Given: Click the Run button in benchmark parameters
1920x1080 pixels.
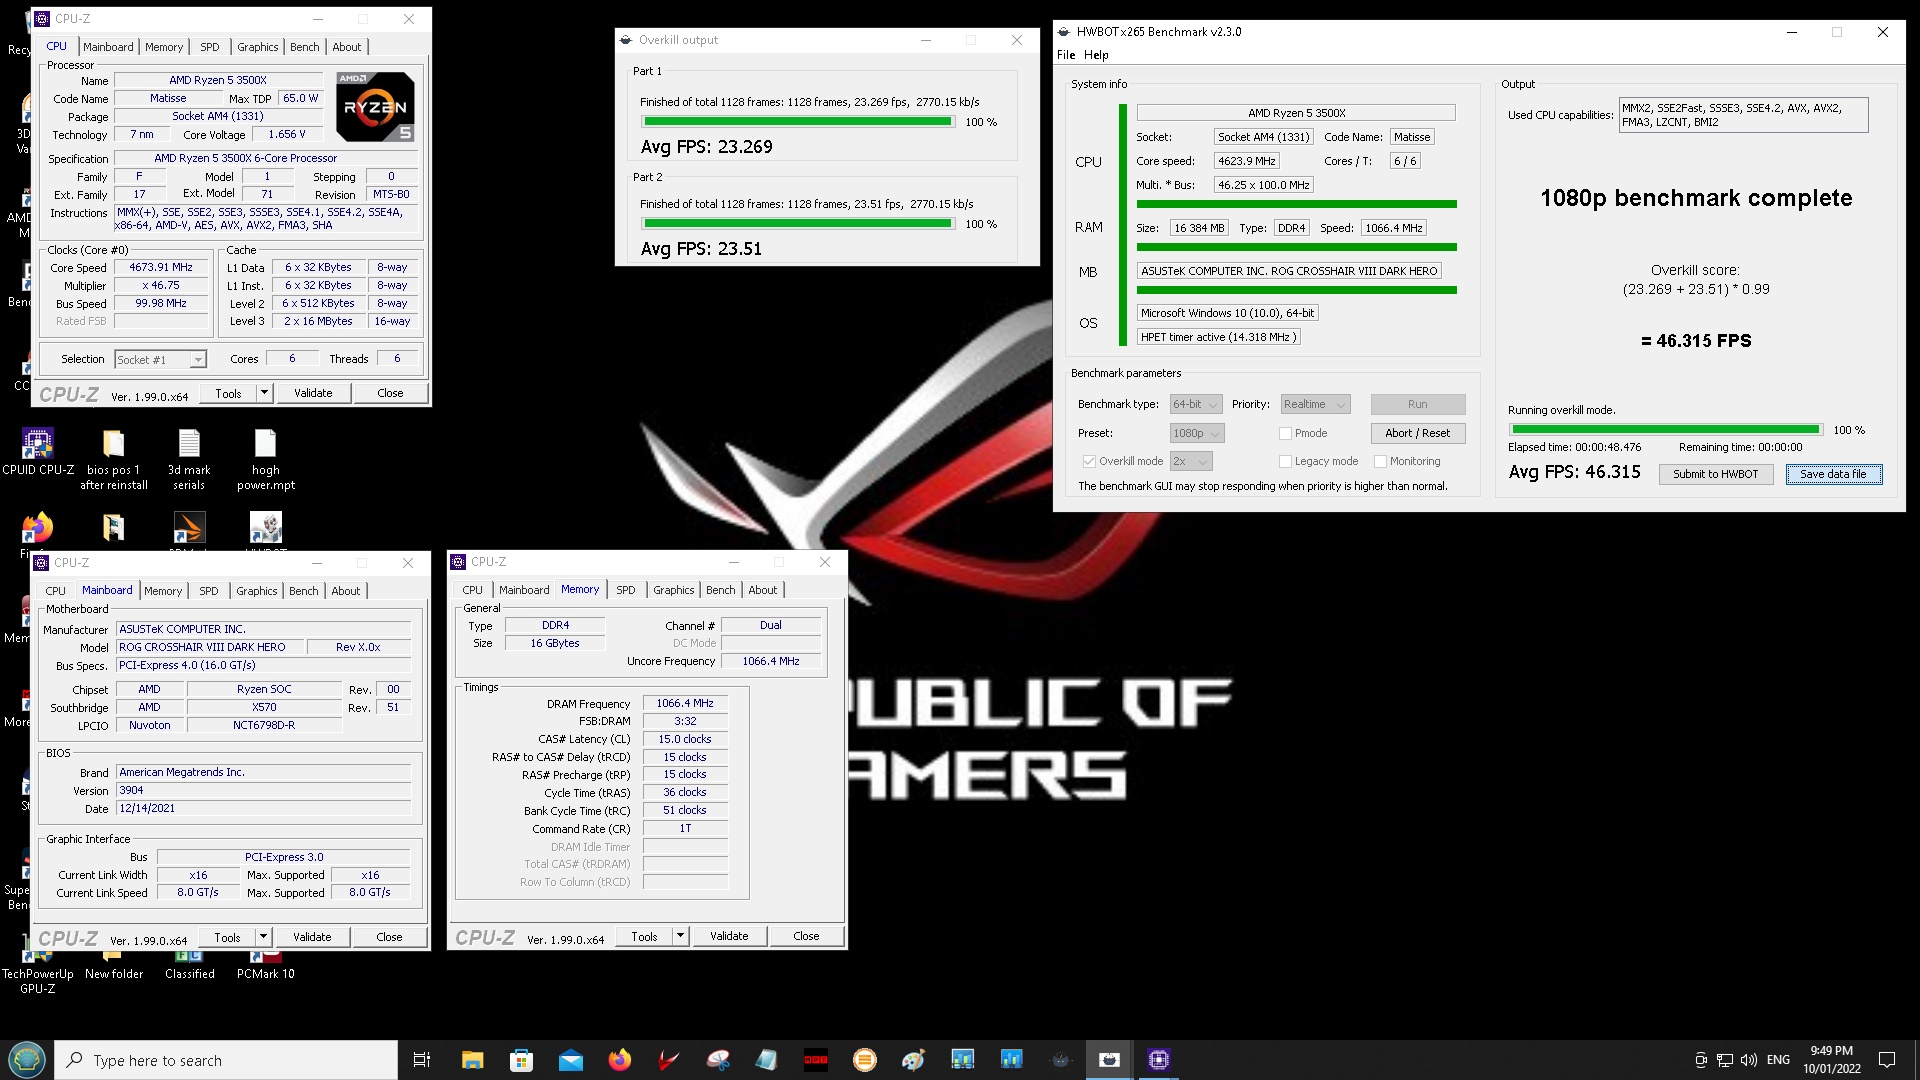Looking at the screenshot, I should [1417, 404].
